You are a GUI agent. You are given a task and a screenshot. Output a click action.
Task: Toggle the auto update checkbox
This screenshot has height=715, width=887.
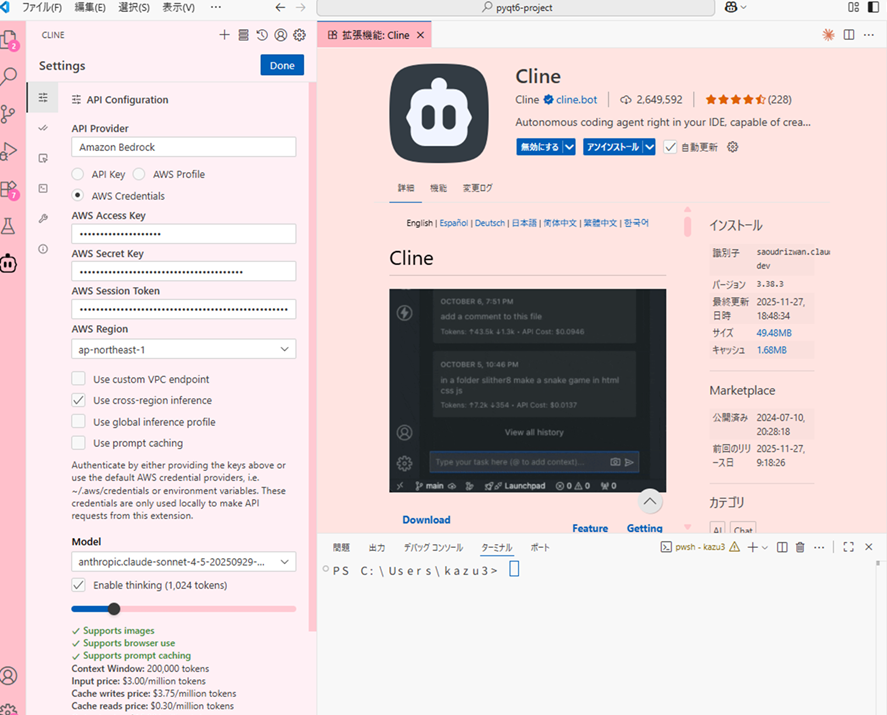pyautogui.click(x=670, y=147)
